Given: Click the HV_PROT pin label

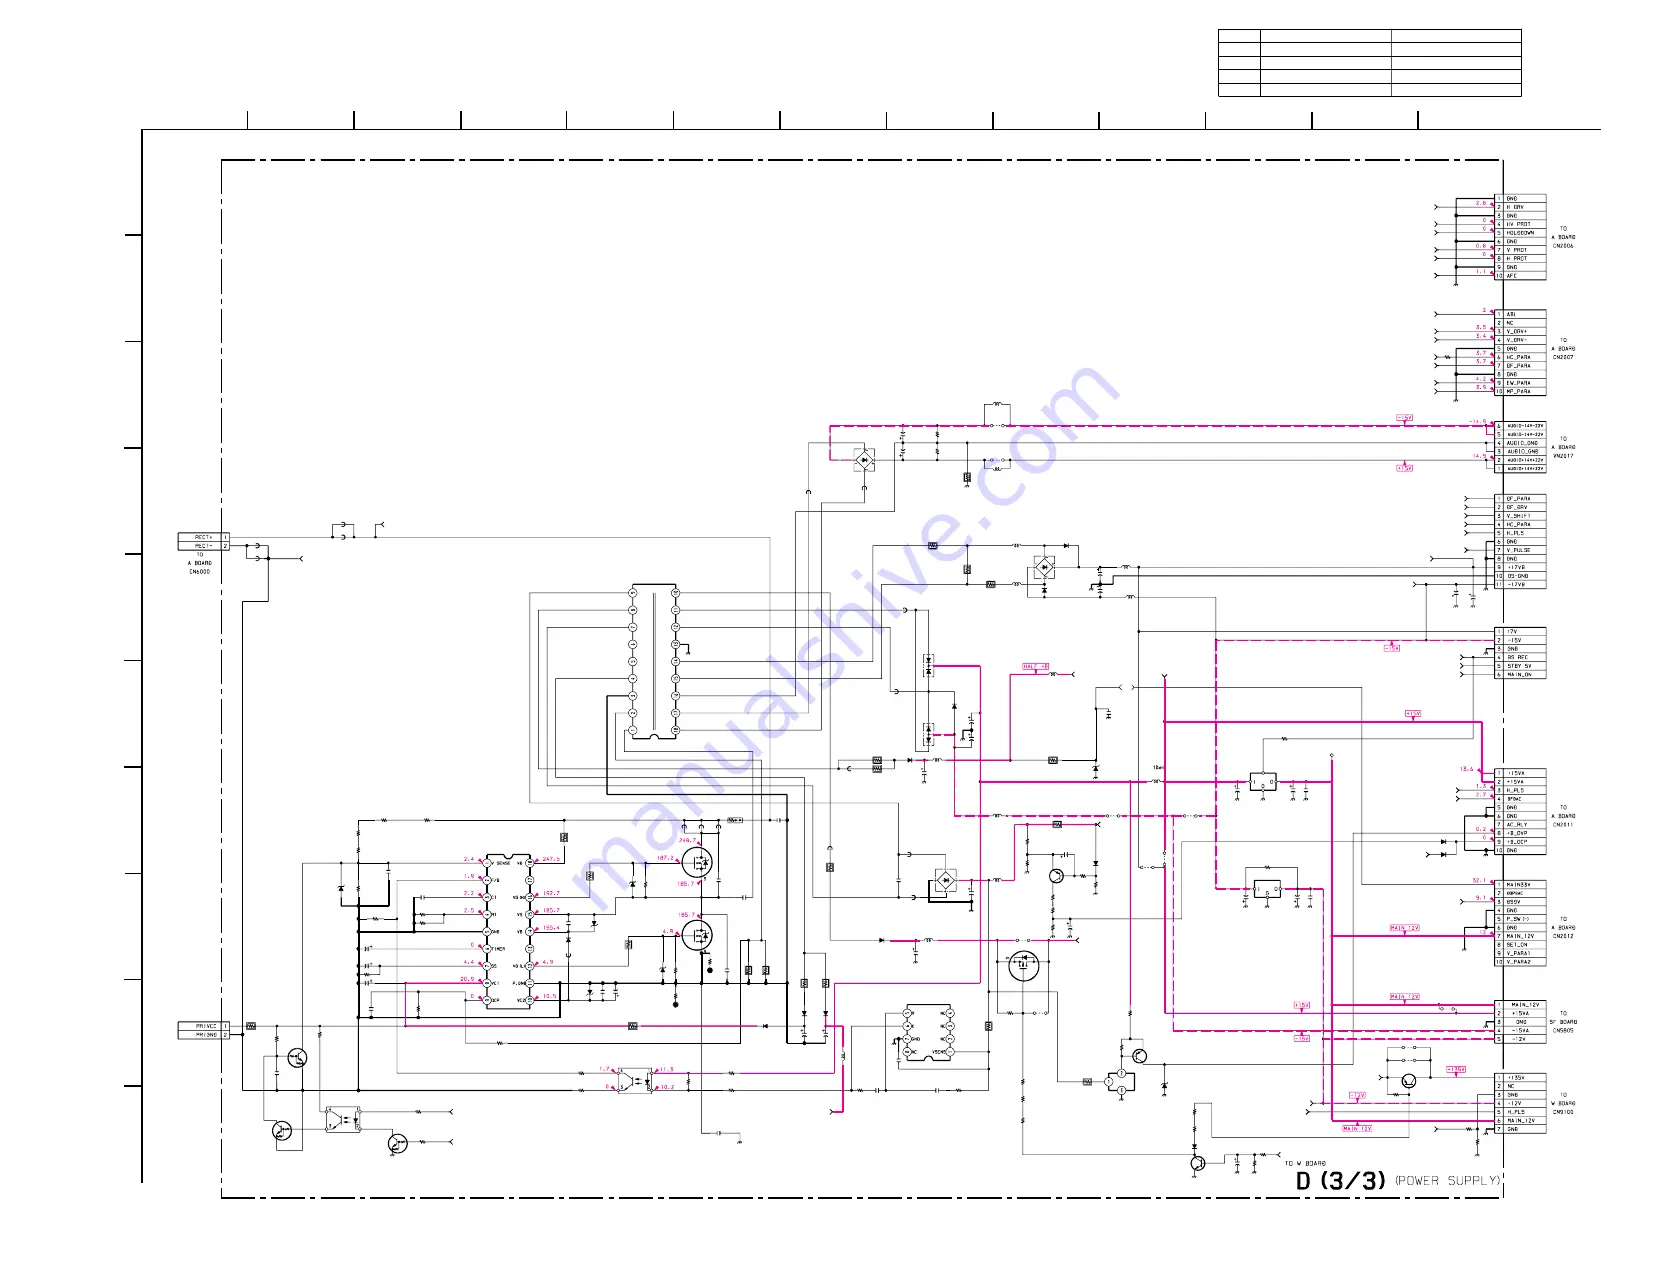Looking at the screenshot, I should (x=1518, y=224).
